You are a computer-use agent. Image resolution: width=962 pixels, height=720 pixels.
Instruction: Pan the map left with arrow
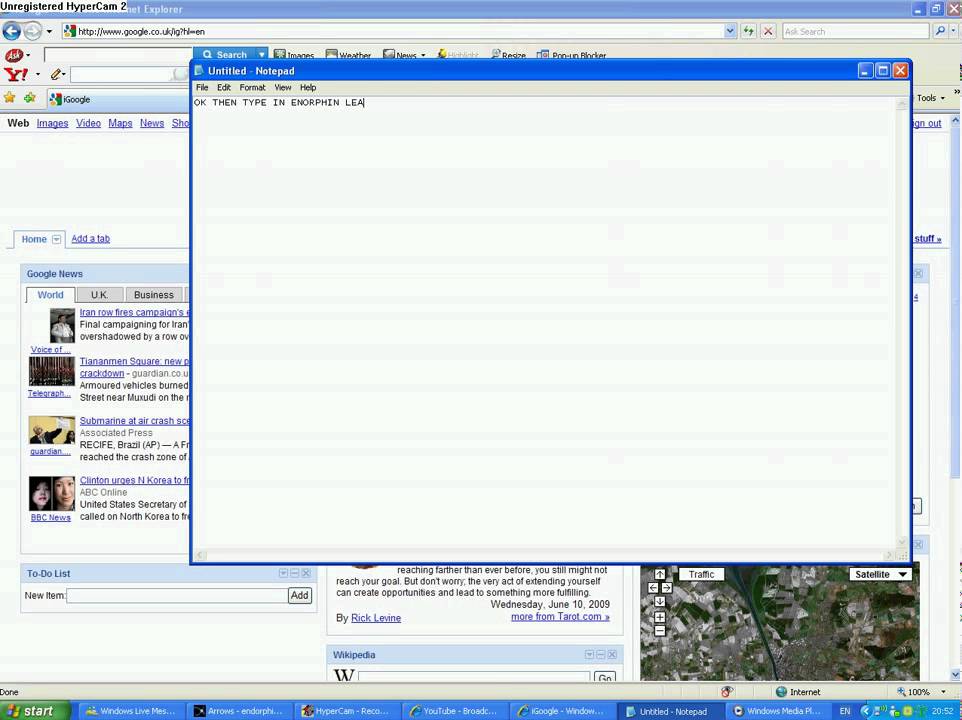coord(653,588)
